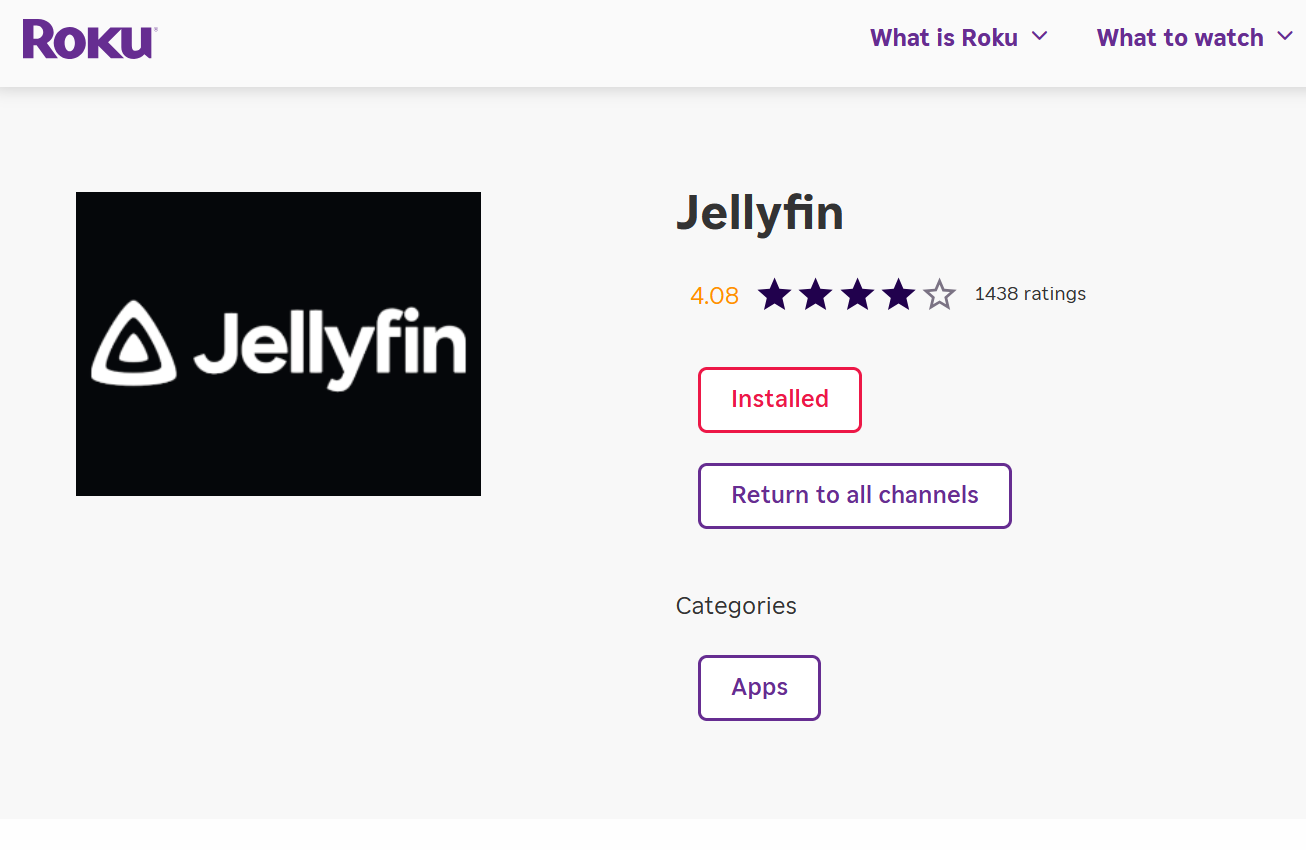Expand the What to watch chevron
This screenshot has height=850, width=1306.
coord(1285,37)
